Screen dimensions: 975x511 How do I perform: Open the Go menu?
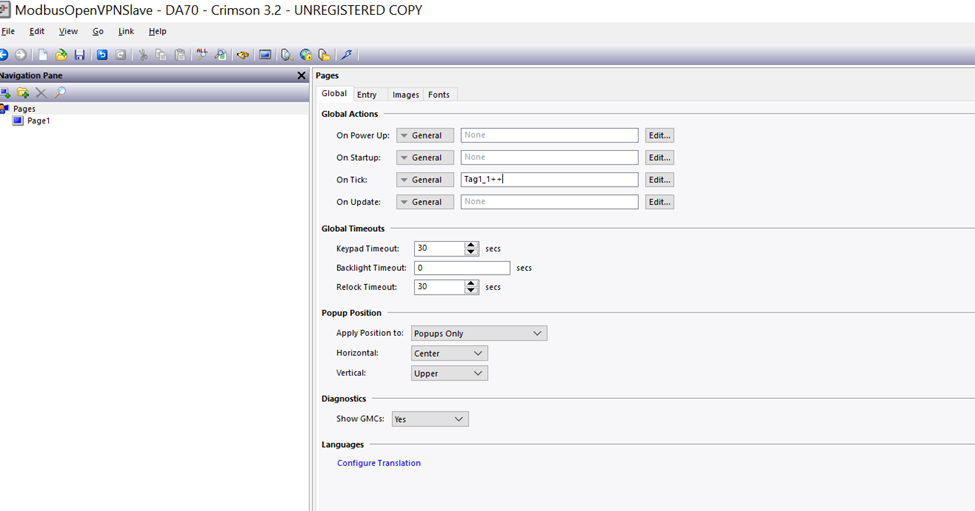pos(98,31)
